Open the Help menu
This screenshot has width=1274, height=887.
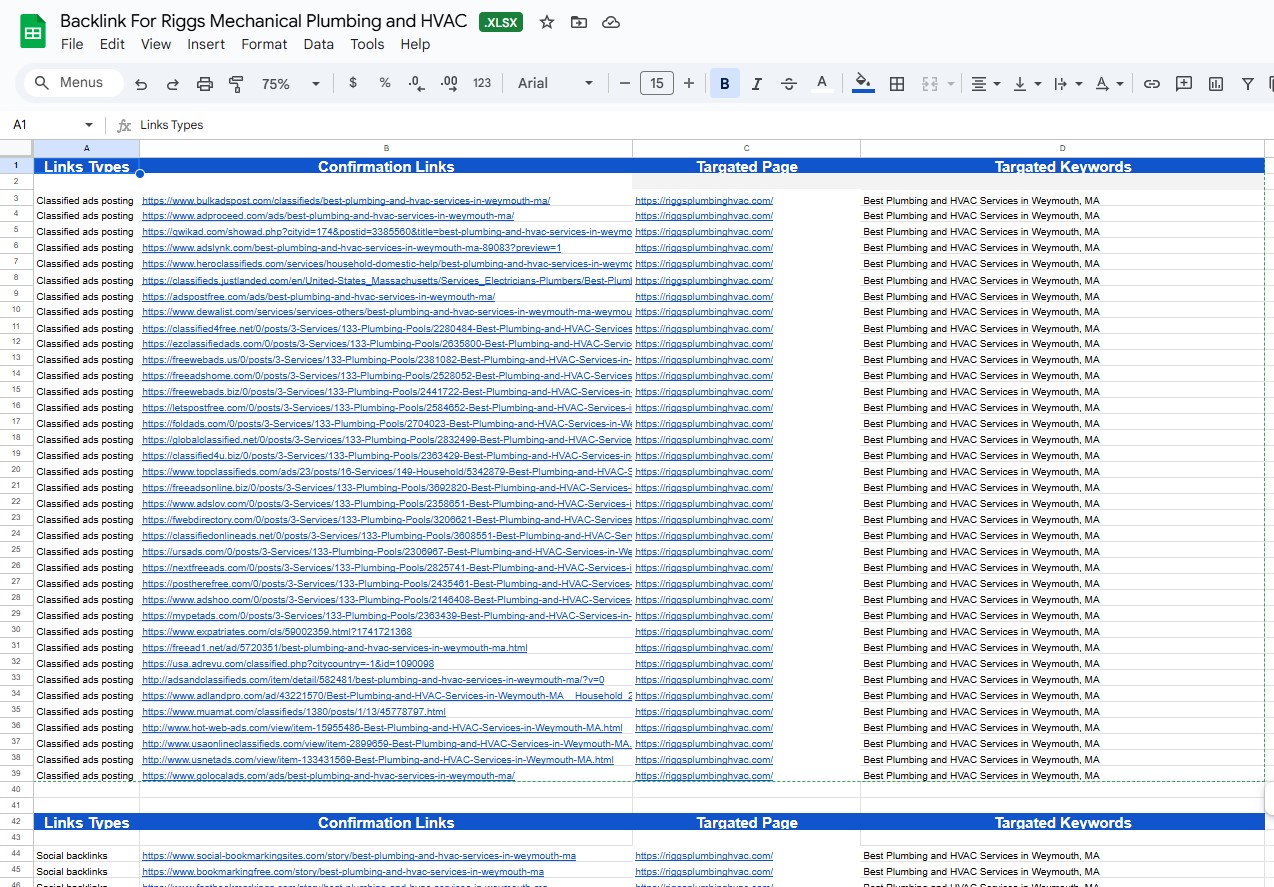pos(415,44)
